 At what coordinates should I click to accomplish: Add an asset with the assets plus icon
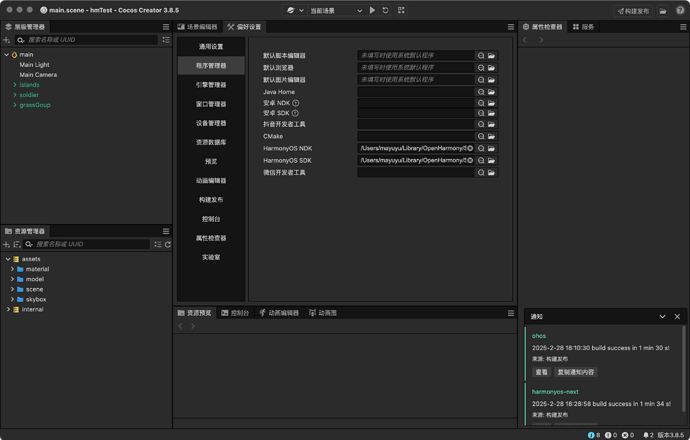tap(6, 244)
